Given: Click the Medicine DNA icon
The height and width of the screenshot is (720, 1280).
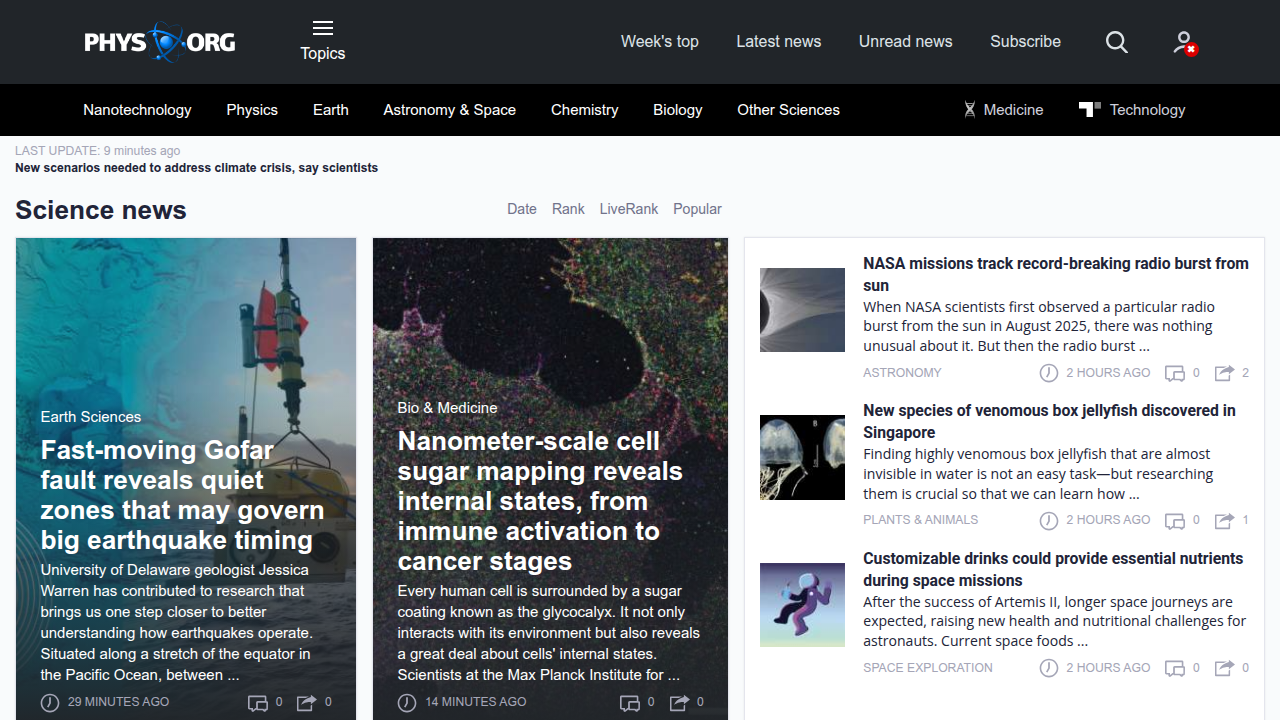Looking at the screenshot, I should (969, 110).
